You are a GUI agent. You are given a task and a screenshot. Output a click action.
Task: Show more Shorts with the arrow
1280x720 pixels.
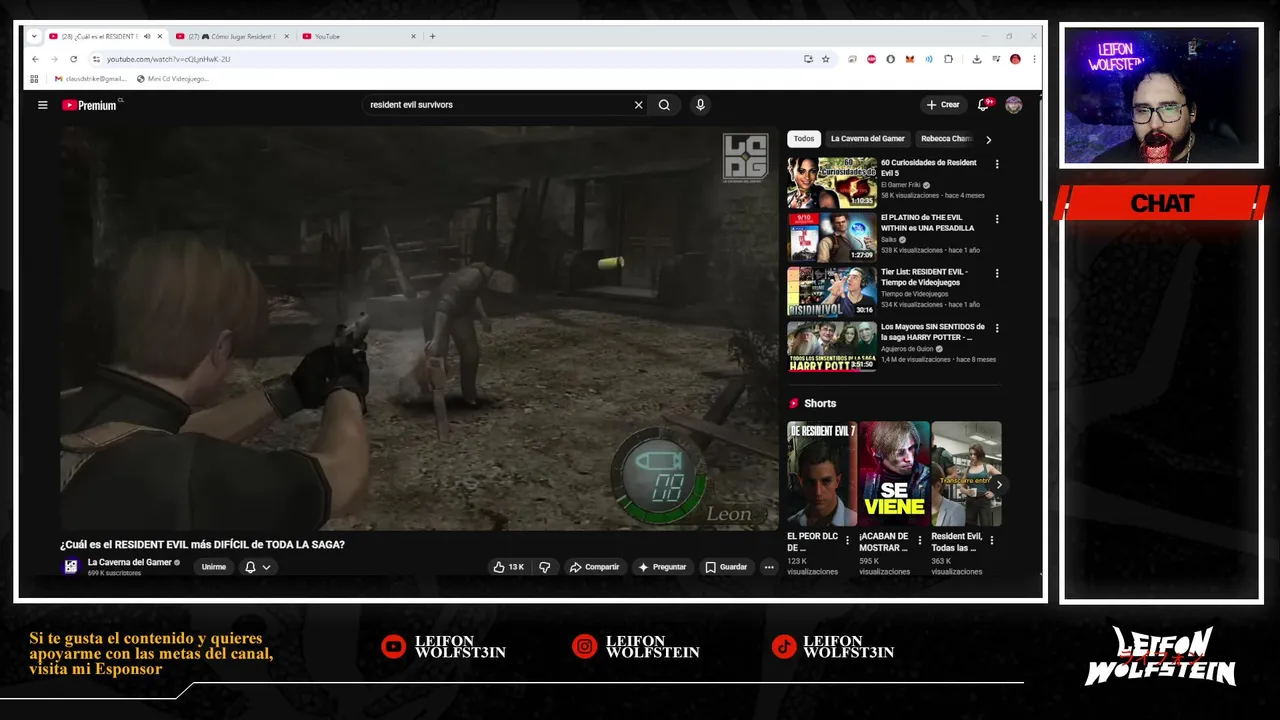pyautogui.click(x=998, y=485)
